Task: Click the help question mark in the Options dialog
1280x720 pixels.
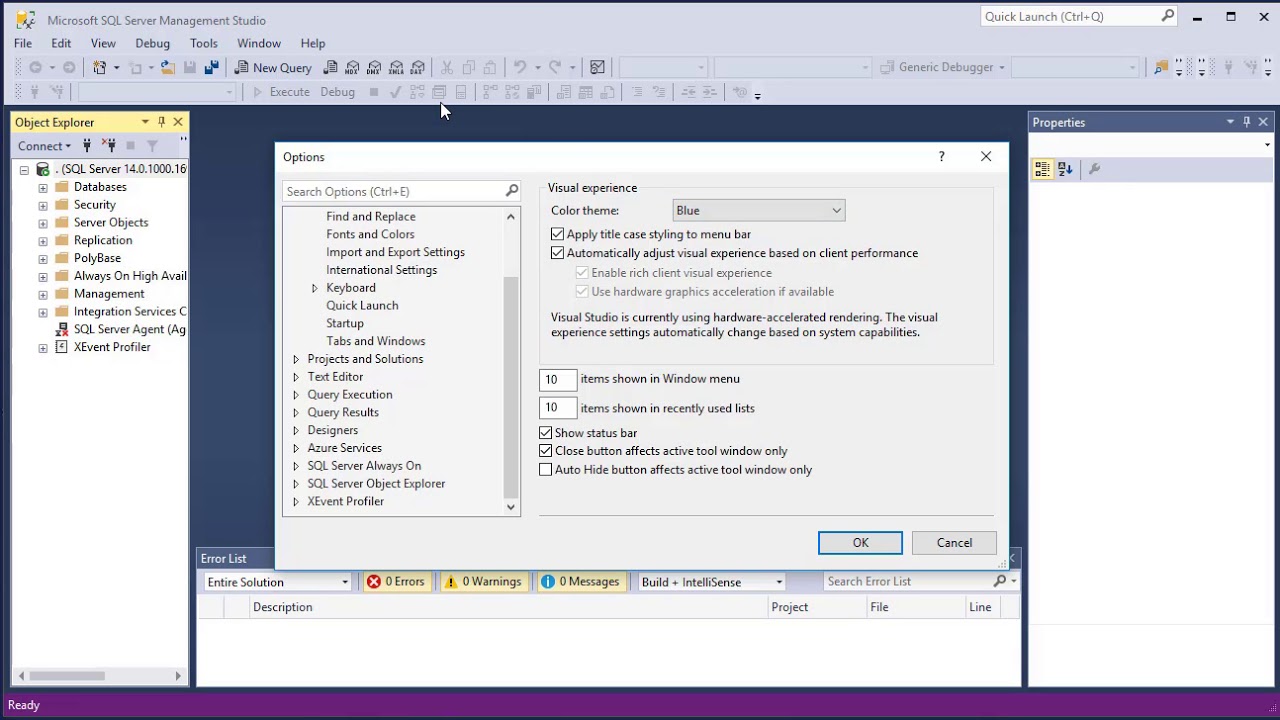Action: (x=941, y=157)
